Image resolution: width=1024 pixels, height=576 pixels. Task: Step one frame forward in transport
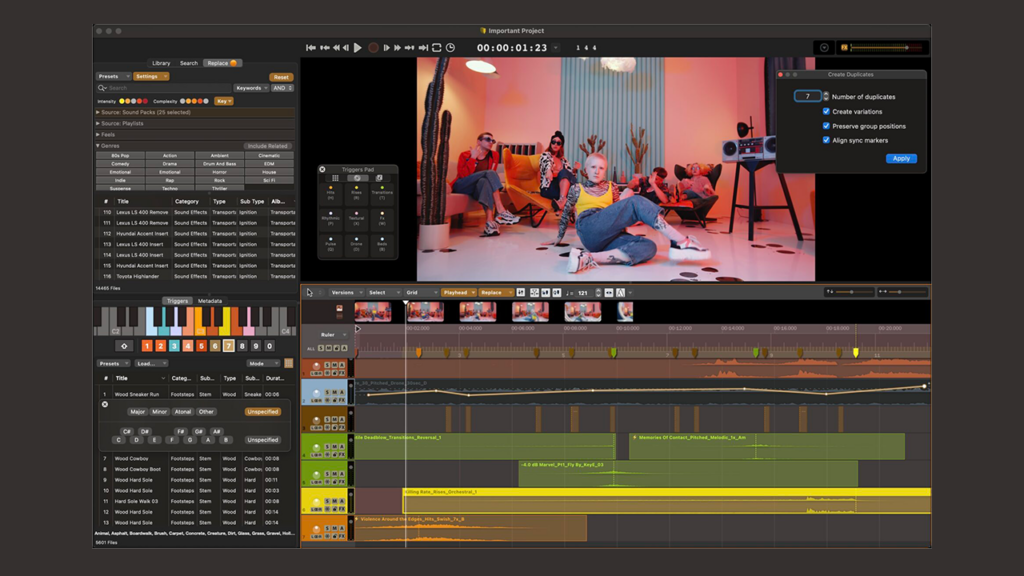[387, 48]
